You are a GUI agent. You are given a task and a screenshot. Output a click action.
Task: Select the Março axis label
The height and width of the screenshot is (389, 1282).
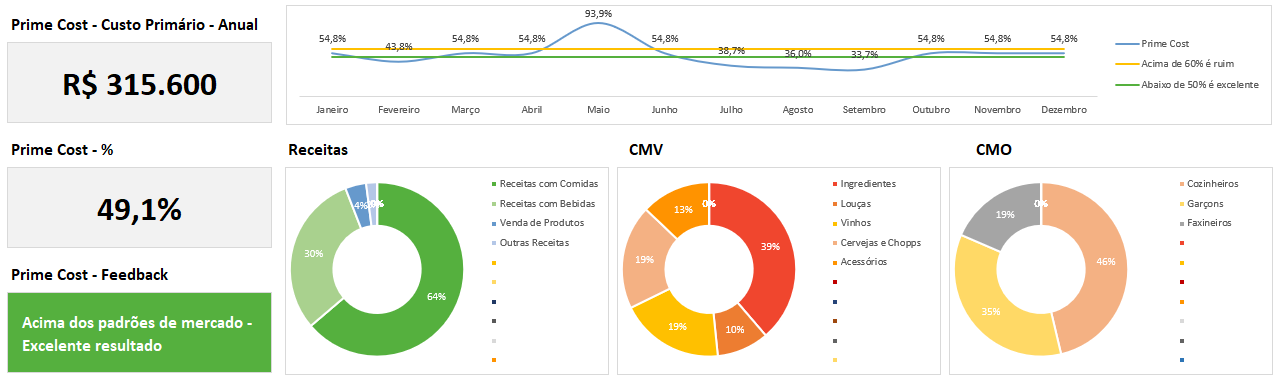(x=465, y=109)
